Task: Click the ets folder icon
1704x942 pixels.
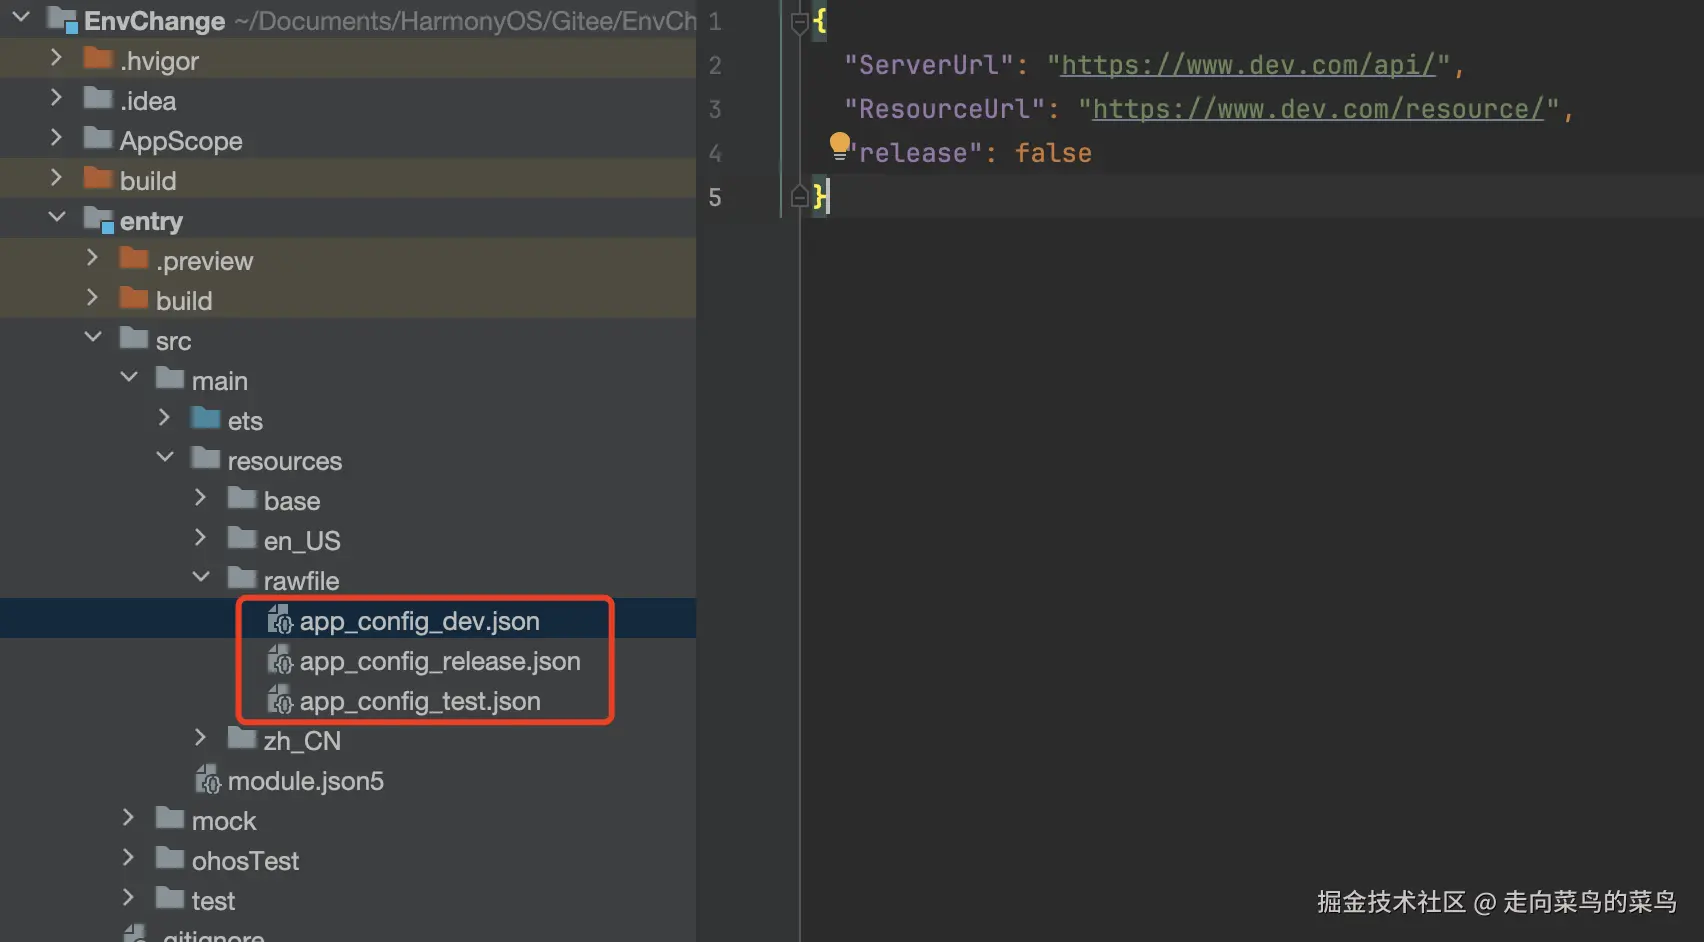Action: pyautogui.click(x=206, y=418)
